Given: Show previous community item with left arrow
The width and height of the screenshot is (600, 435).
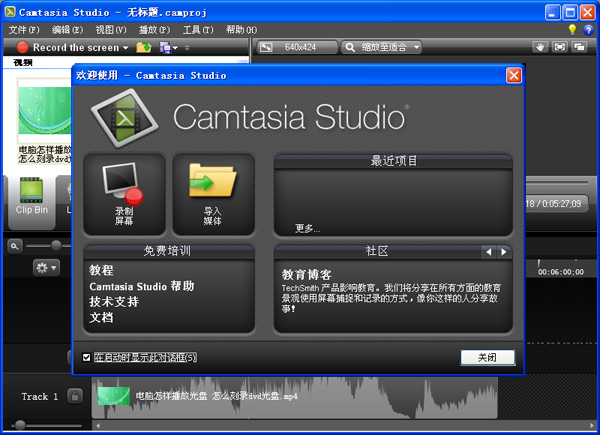Looking at the screenshot, I should (488, 252).
